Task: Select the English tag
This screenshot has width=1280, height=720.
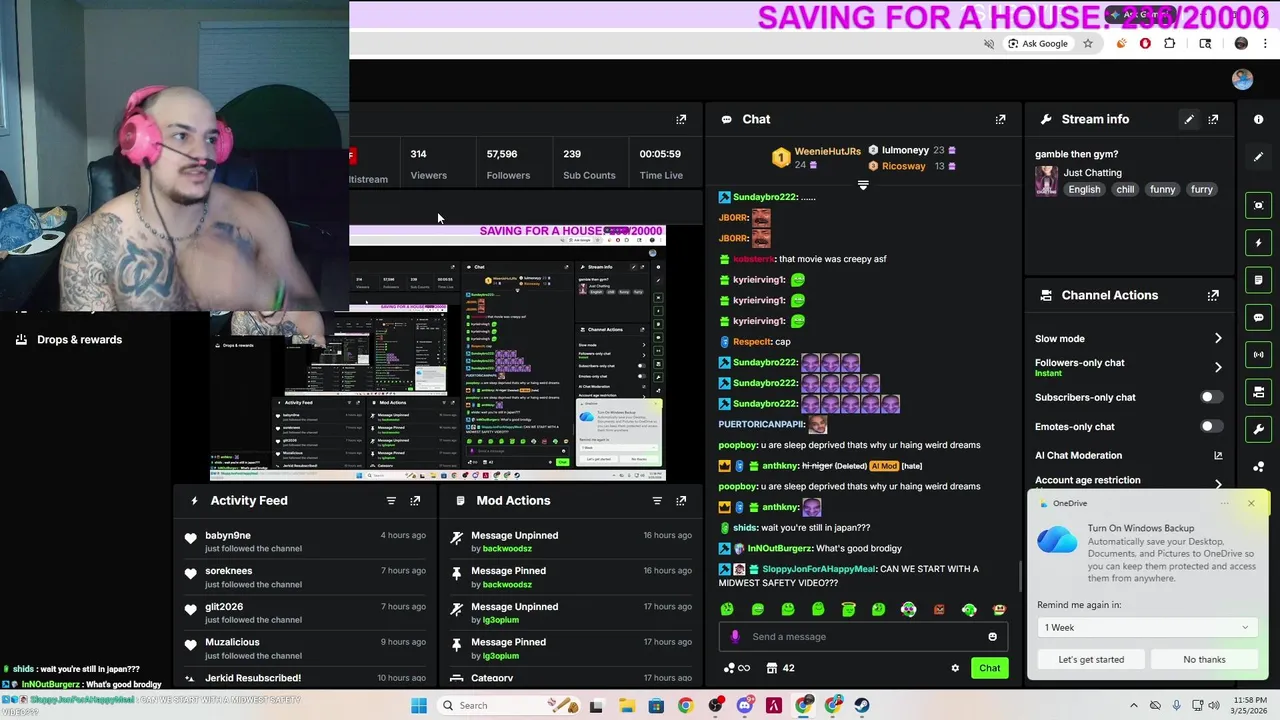Action: click(1084, 189)
